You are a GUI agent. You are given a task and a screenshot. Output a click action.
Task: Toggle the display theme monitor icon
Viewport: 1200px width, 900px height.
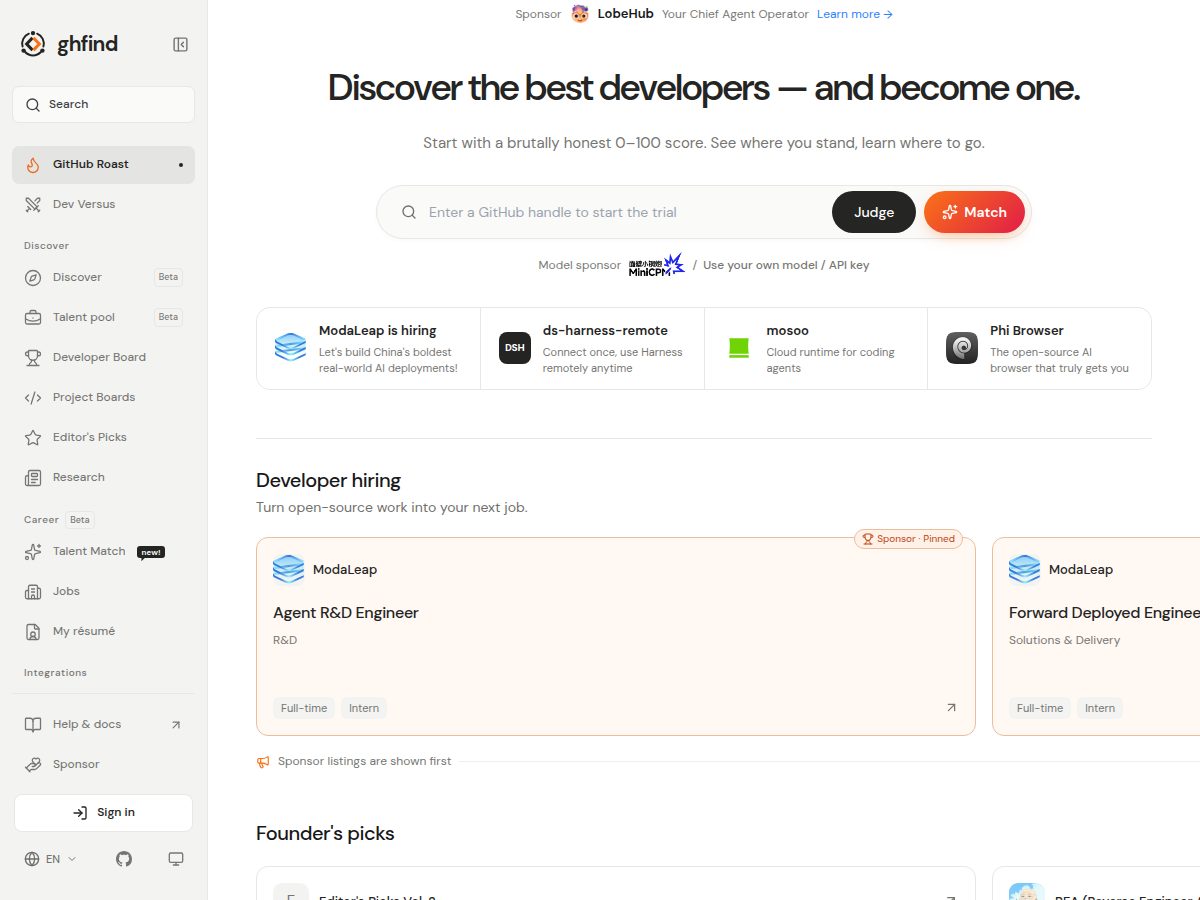[x=176, y=859]
